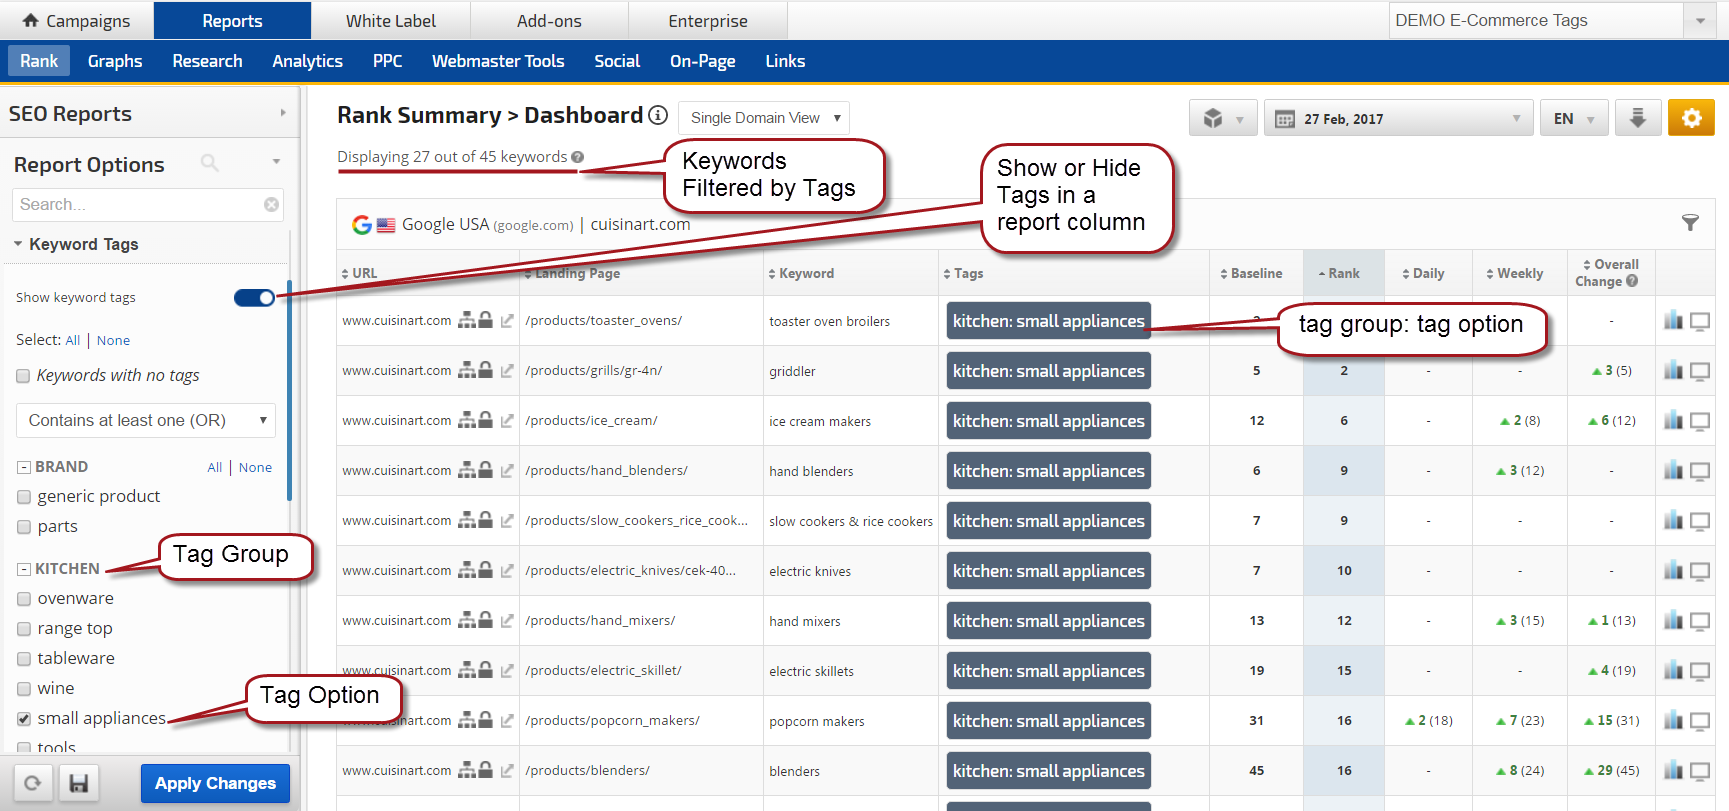
Task: Click the clear search icon in sidebar
Action: click(271, 205)
